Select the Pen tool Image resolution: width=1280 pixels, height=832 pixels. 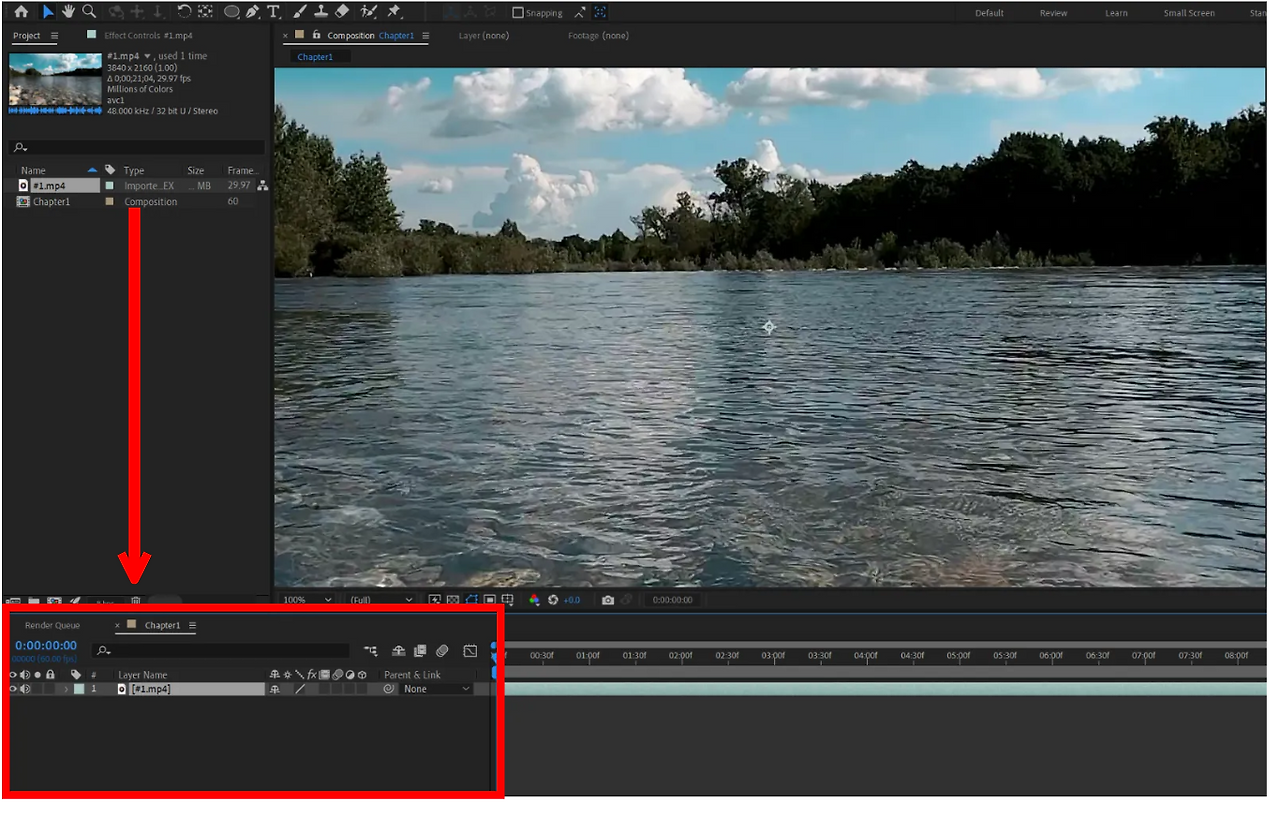pyautogui.click(x=252, y=12)
